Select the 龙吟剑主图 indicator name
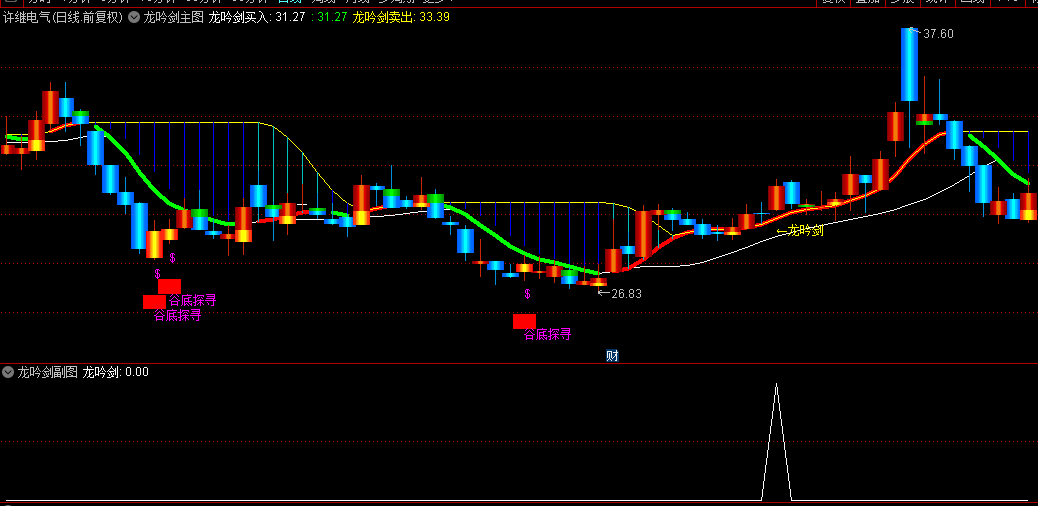This screenshot has width=1038, height=506. point(173,18)
